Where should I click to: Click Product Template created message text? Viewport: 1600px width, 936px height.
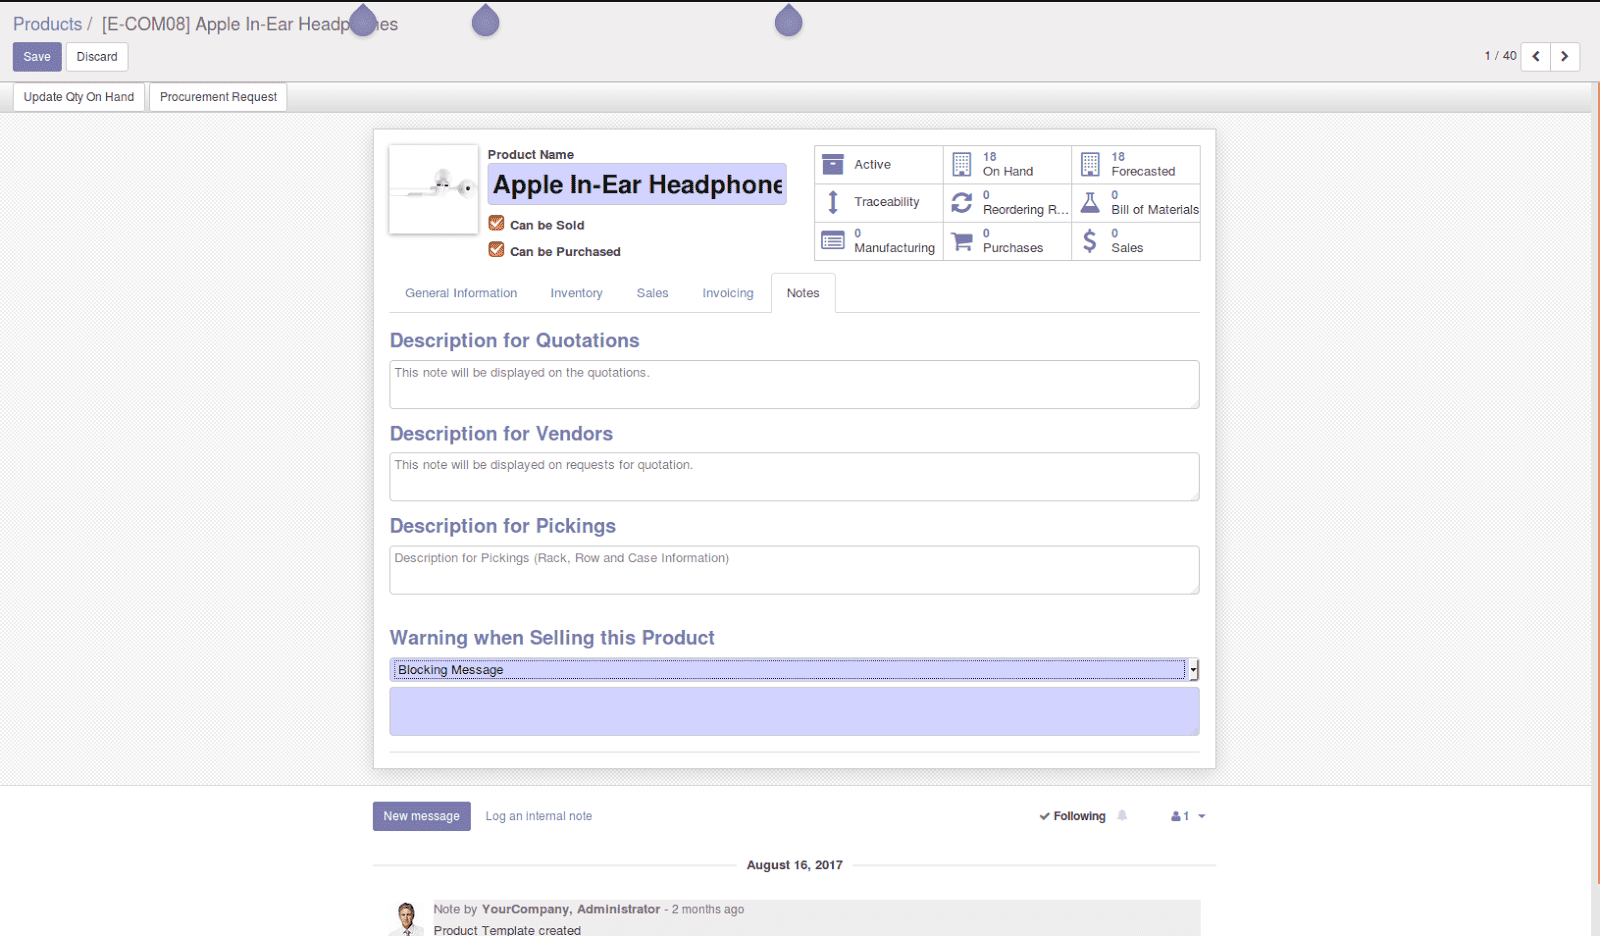coord(507,930)
